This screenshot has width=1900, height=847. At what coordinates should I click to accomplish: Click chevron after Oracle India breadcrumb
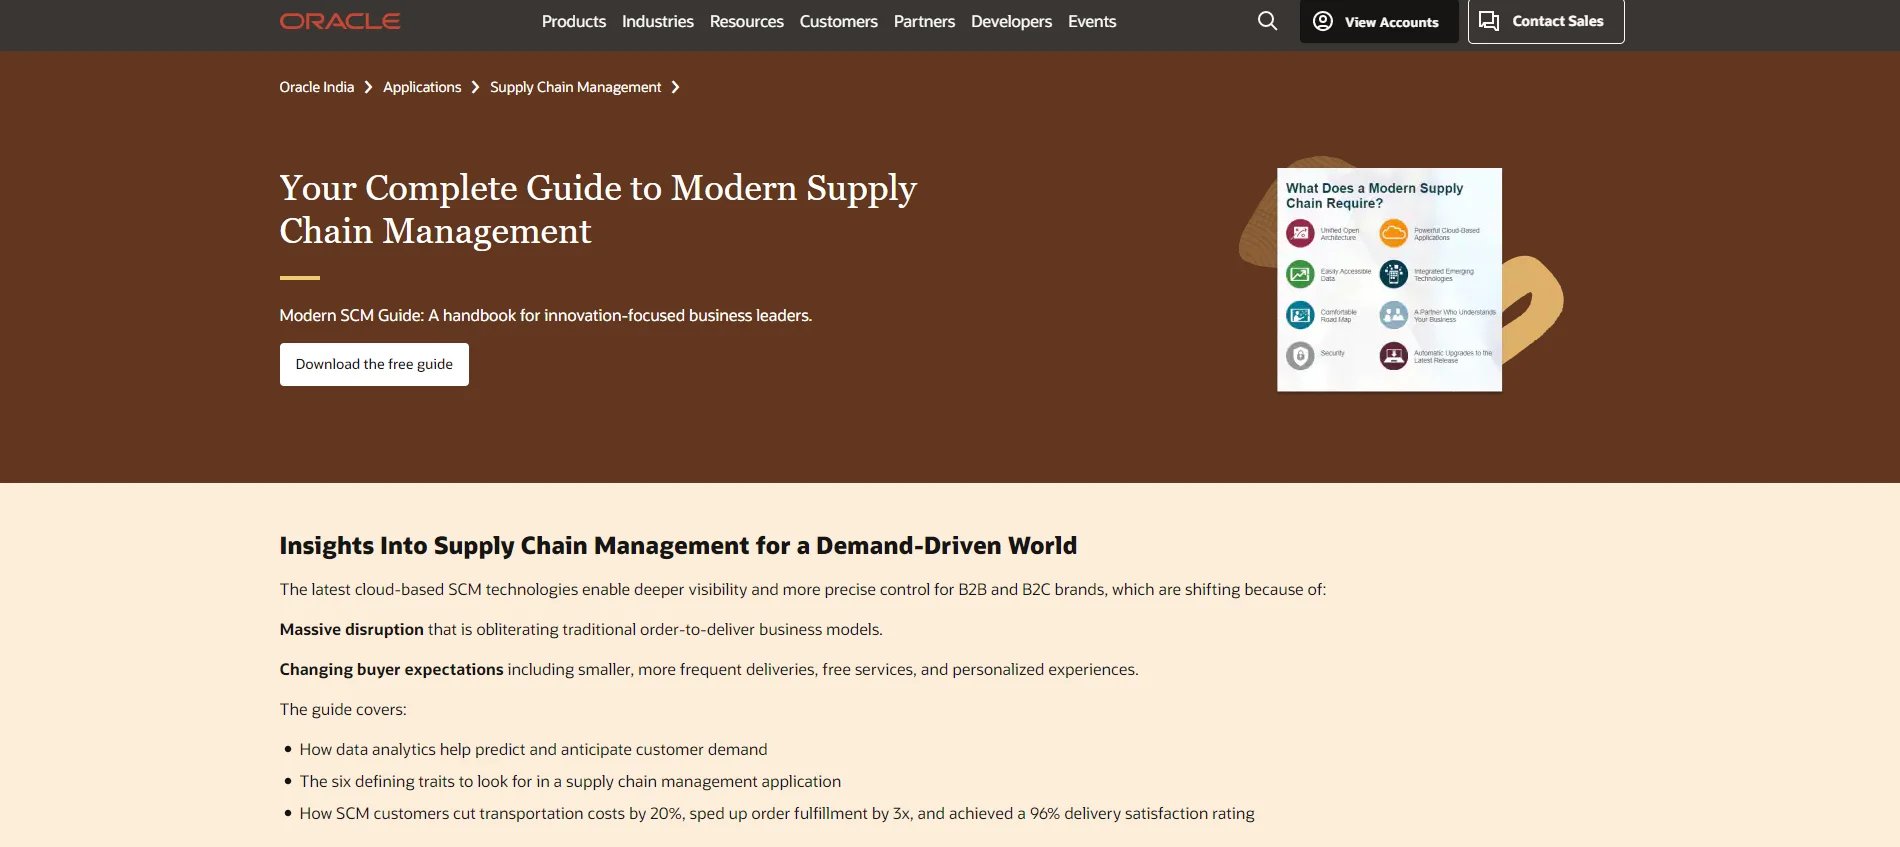[368, 87]
